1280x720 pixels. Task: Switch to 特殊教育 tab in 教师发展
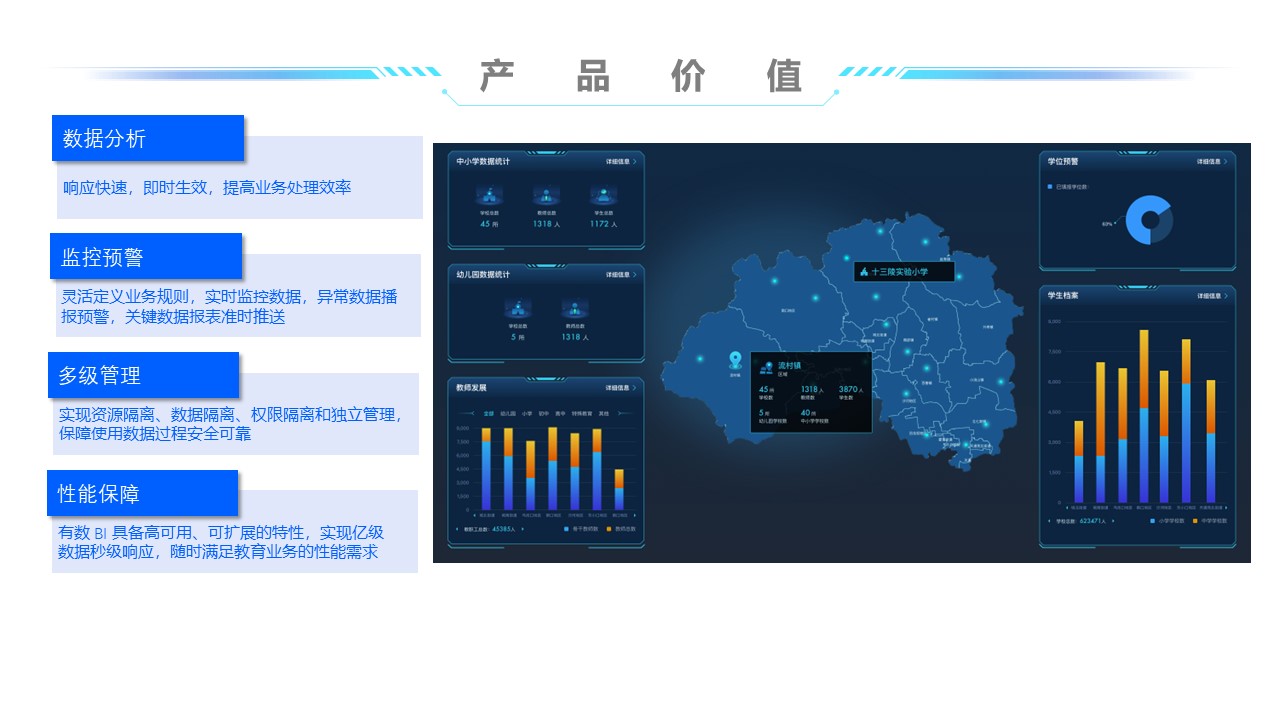click(x=582, y=413)
